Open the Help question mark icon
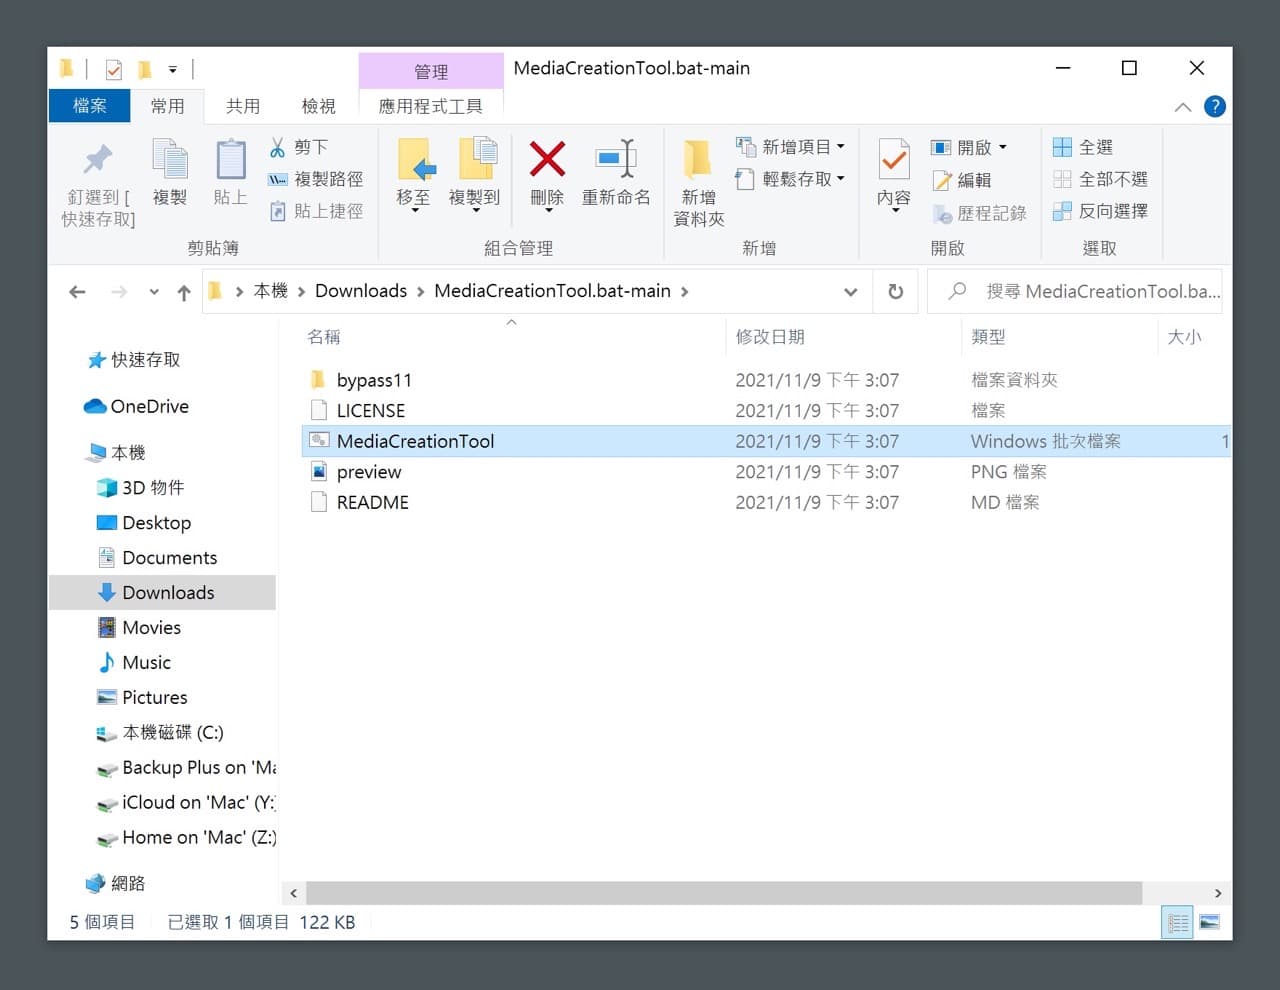The height and width of the screenshot is (990, 1280). click(x=1215, y=106)
